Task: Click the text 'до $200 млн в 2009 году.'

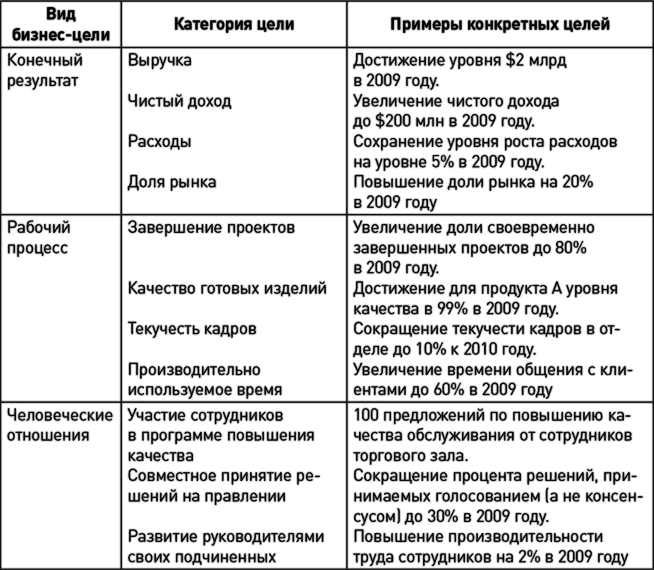Action: [x=444, y=121]
